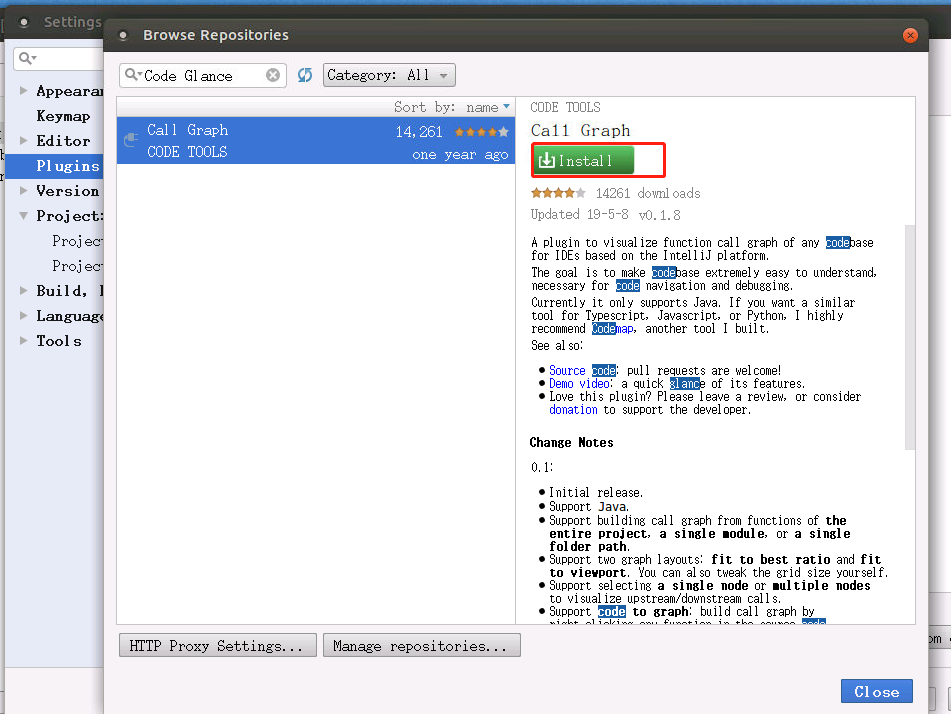
Task: Select Tools in Settings tree
Action: (59, 341)
